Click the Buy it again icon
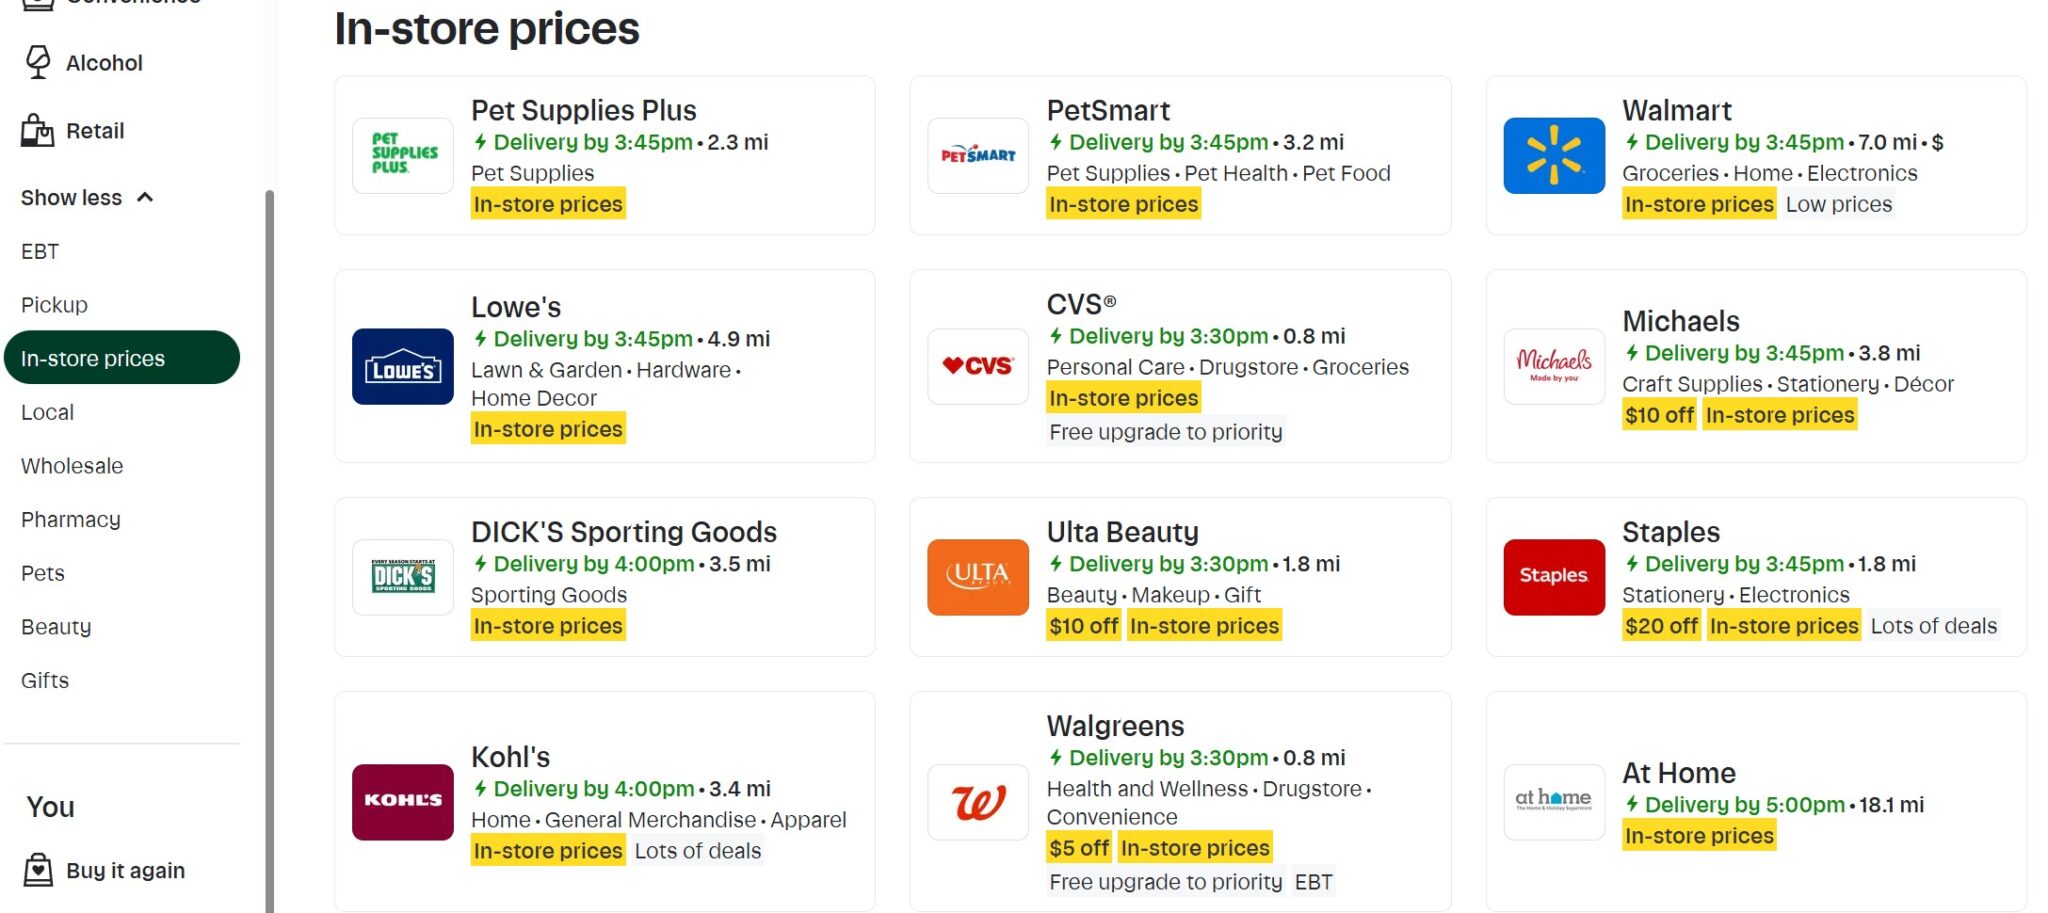 (x=38, y=870)
